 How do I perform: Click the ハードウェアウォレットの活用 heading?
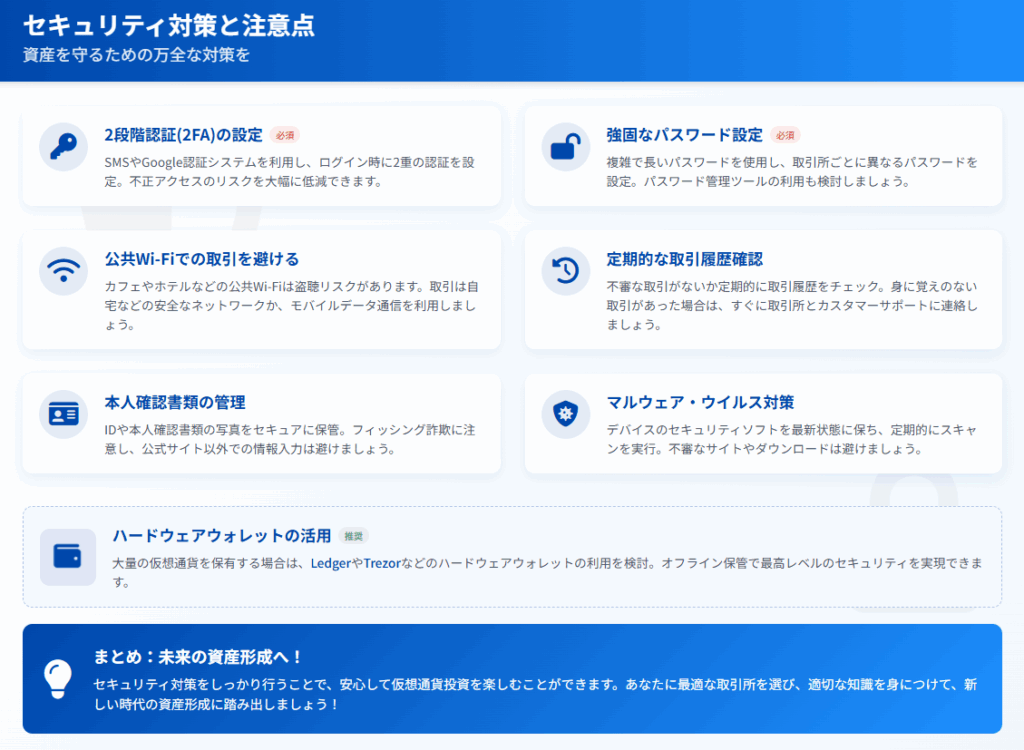pos(220,535)
